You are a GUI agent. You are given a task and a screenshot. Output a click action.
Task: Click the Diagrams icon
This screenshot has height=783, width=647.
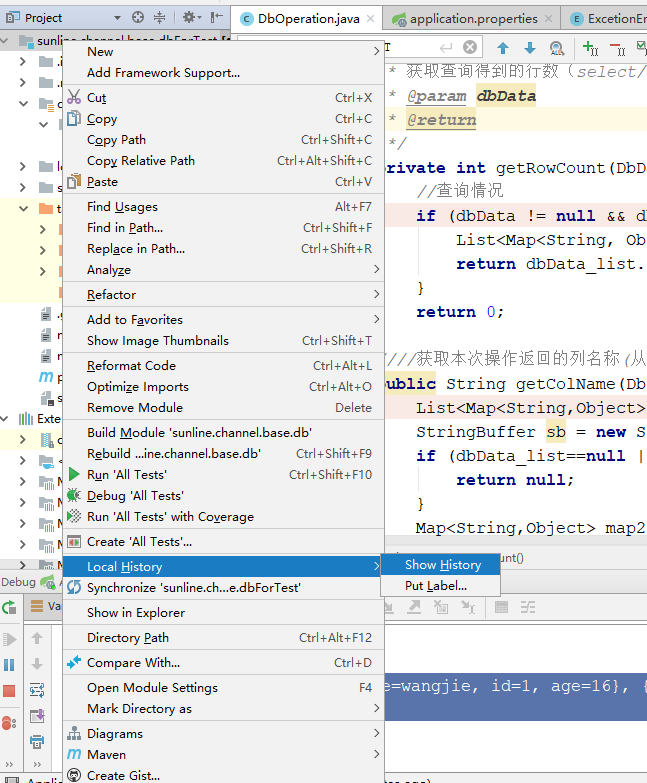[74, 733]
